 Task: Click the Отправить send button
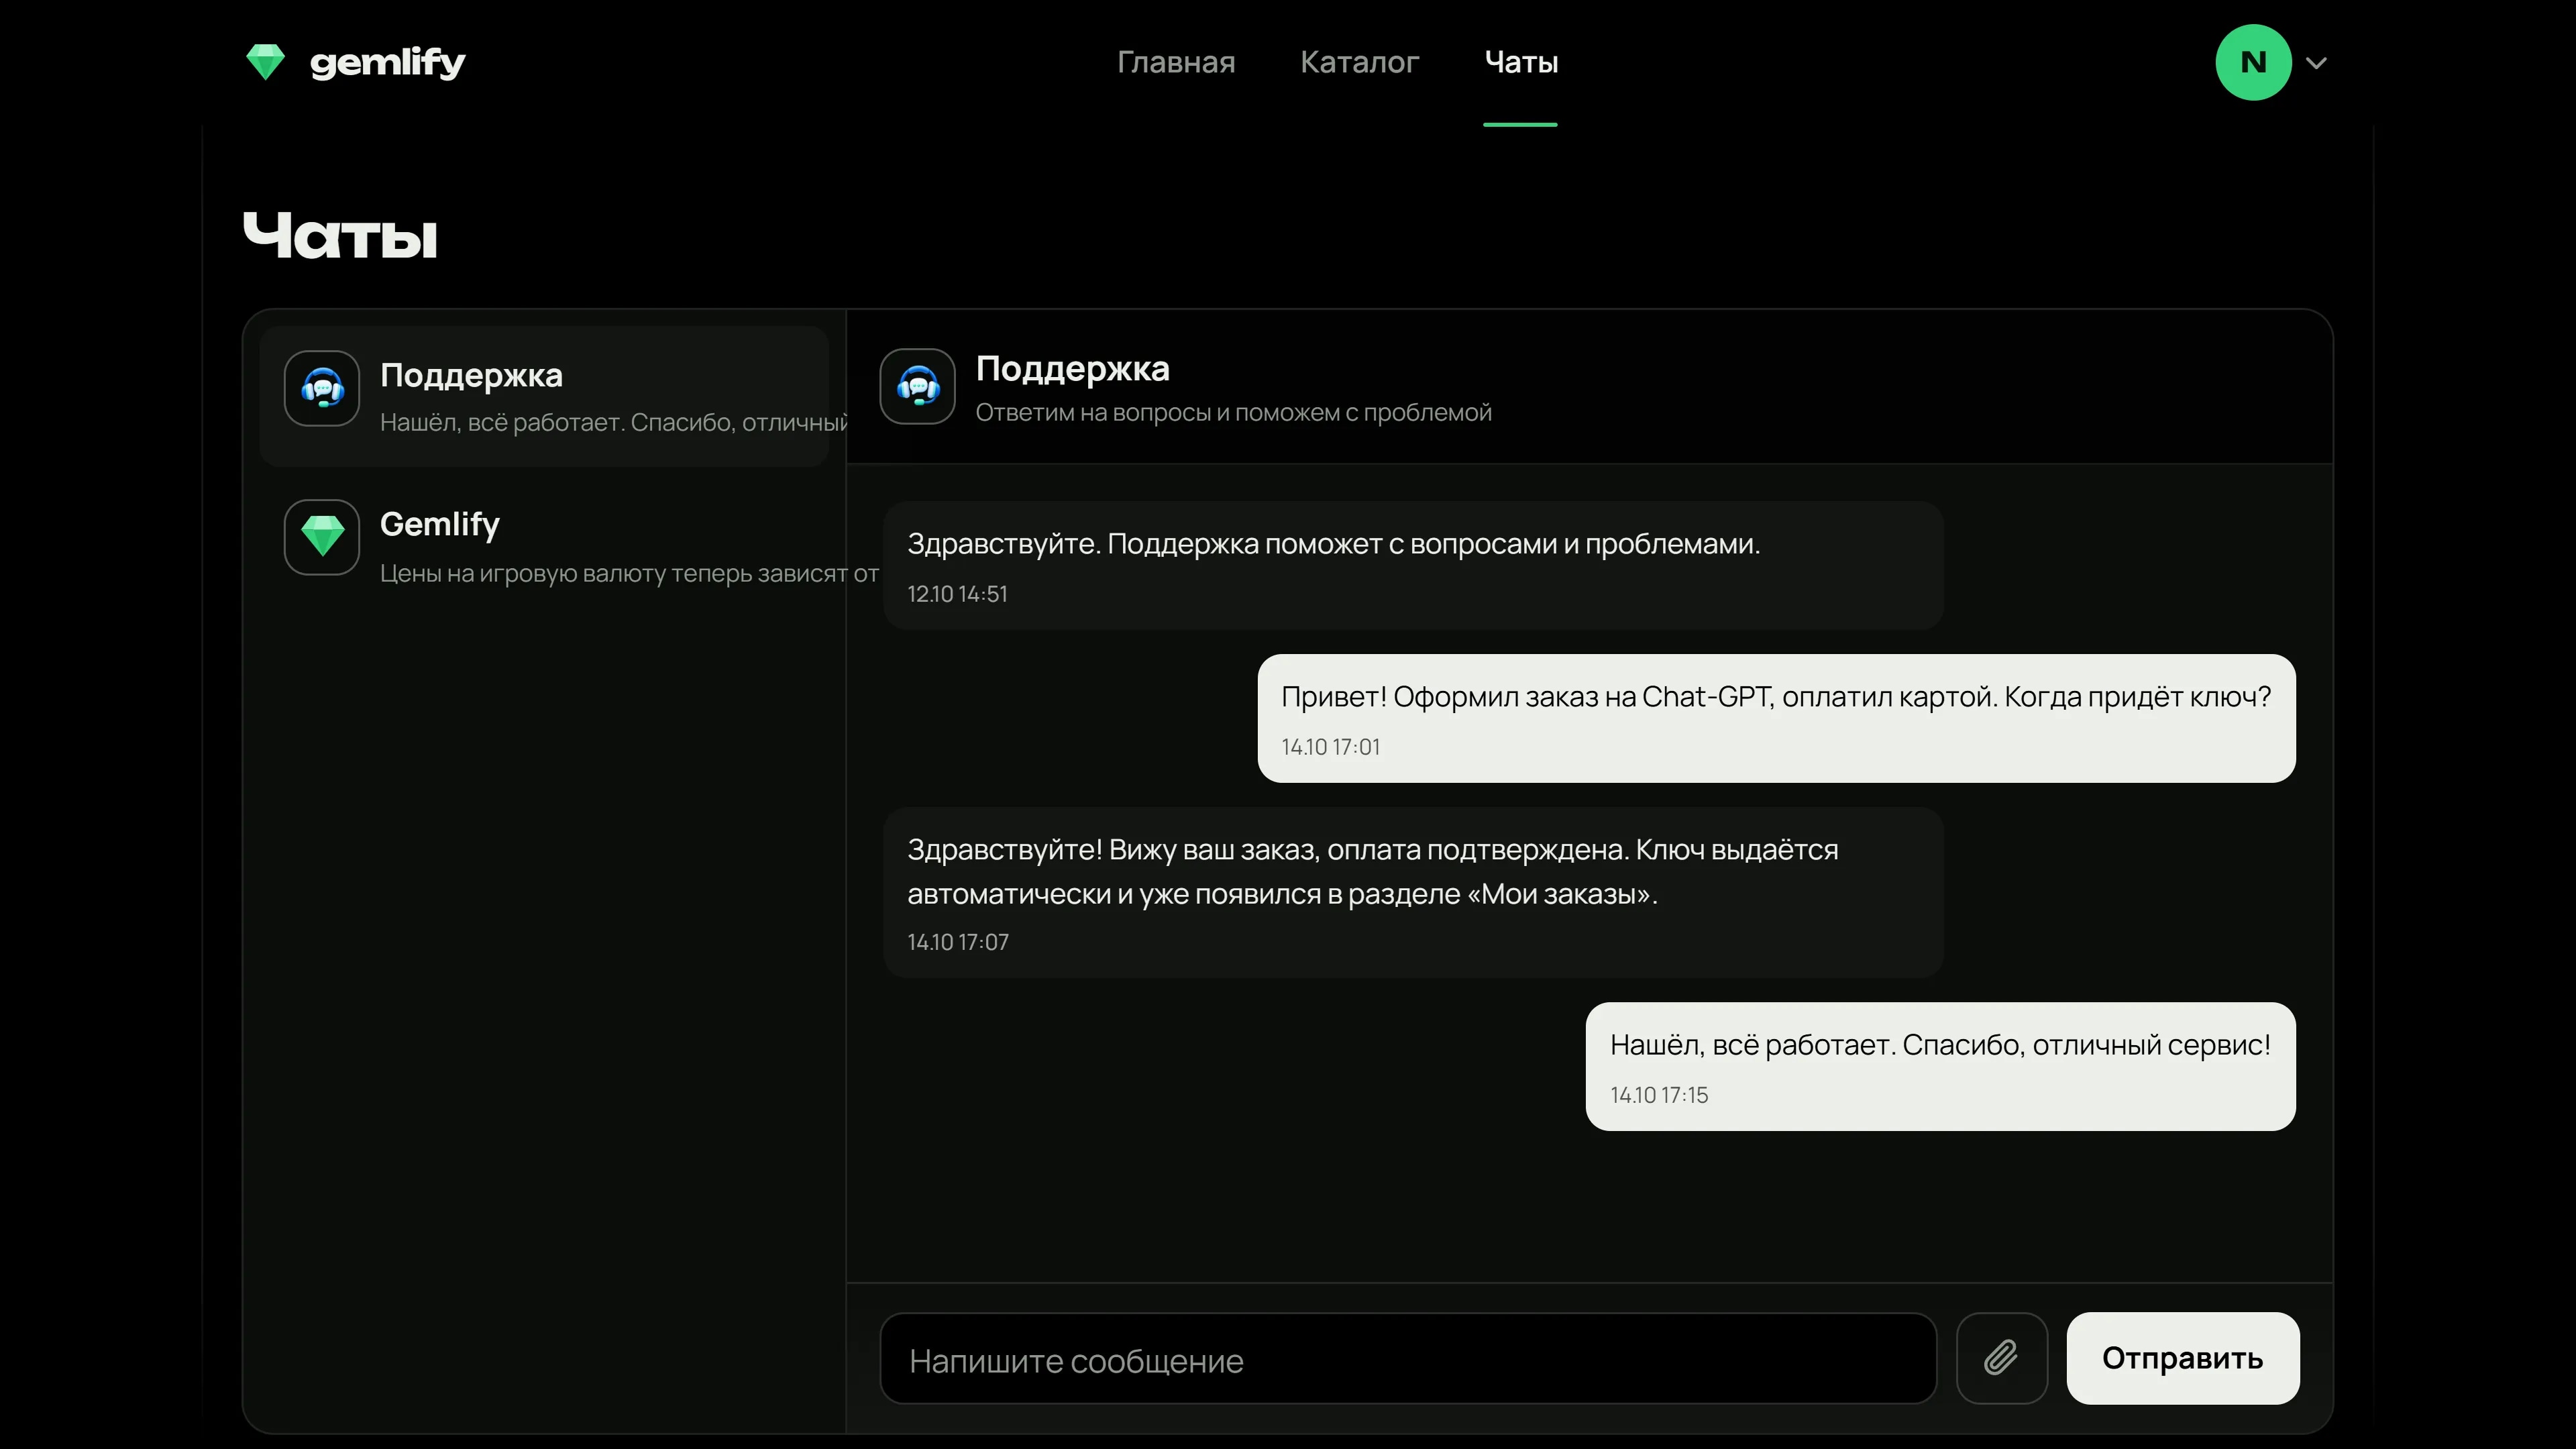[x=2182, y=1359]
